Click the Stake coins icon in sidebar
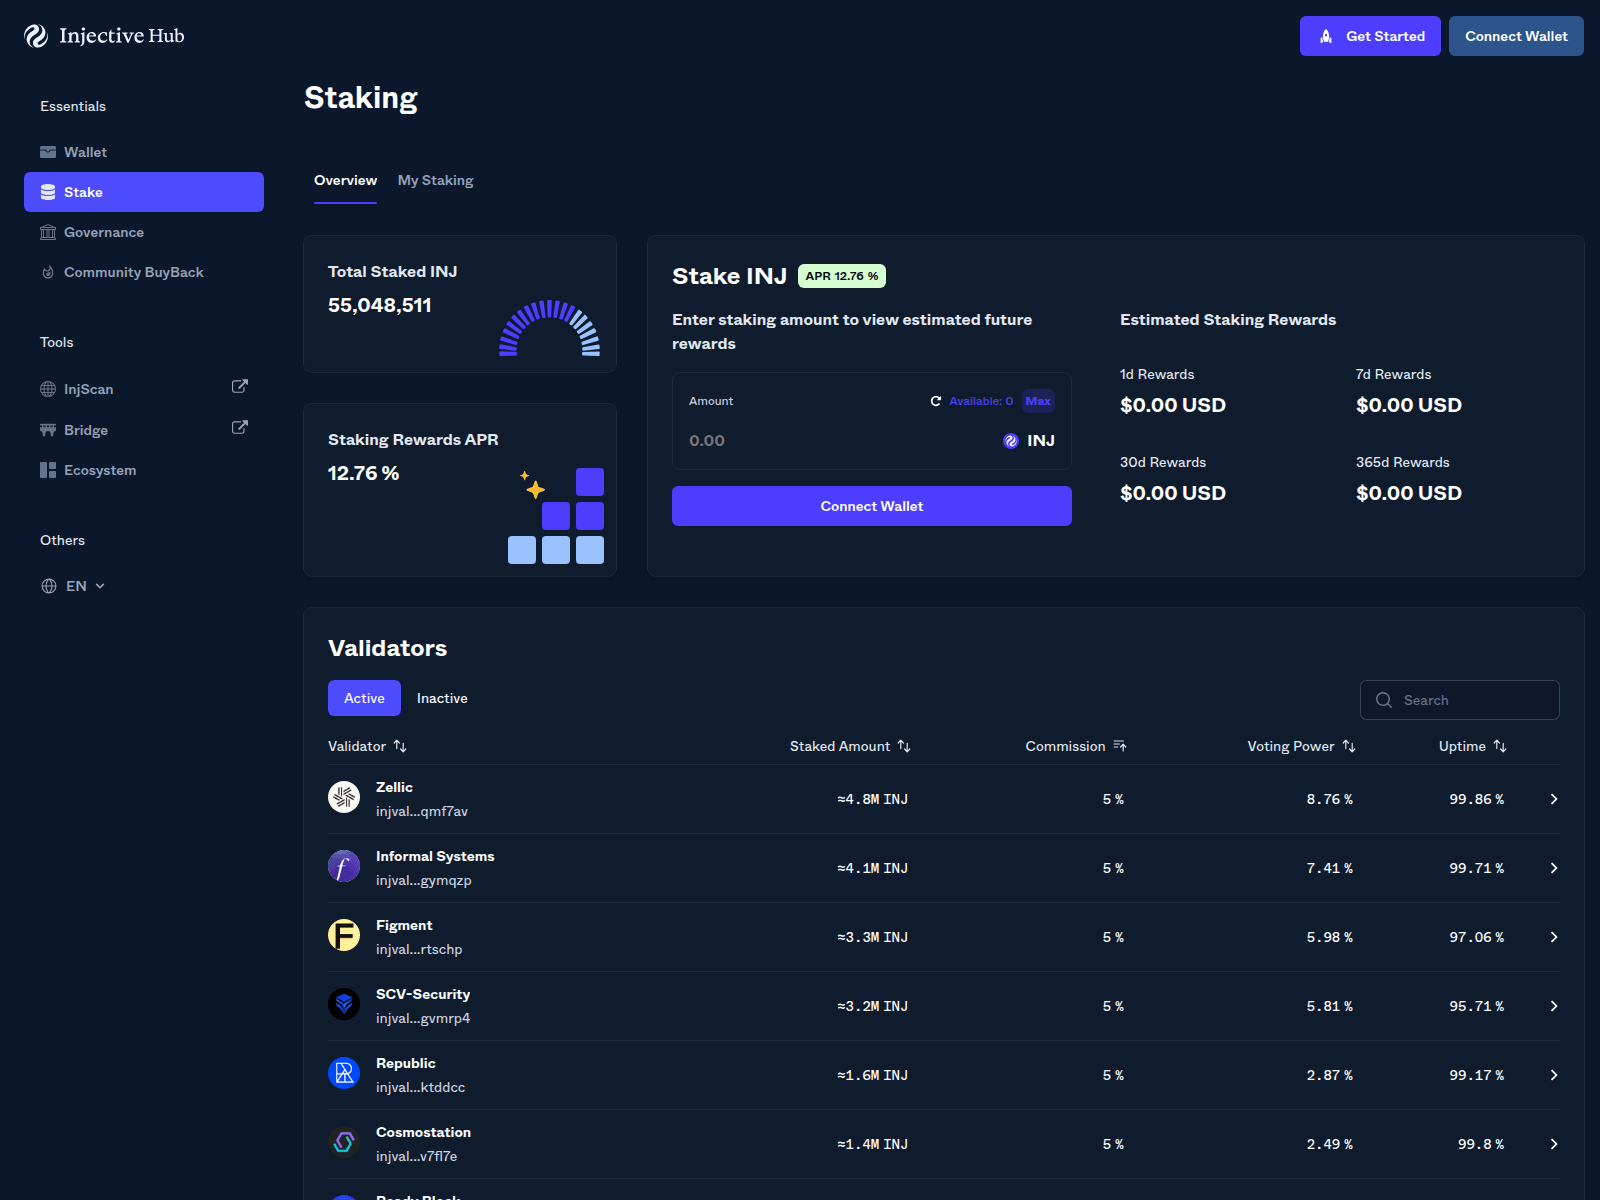Image resolution: width=1600 pixels, height=1200 pixels. click(48, 192)
